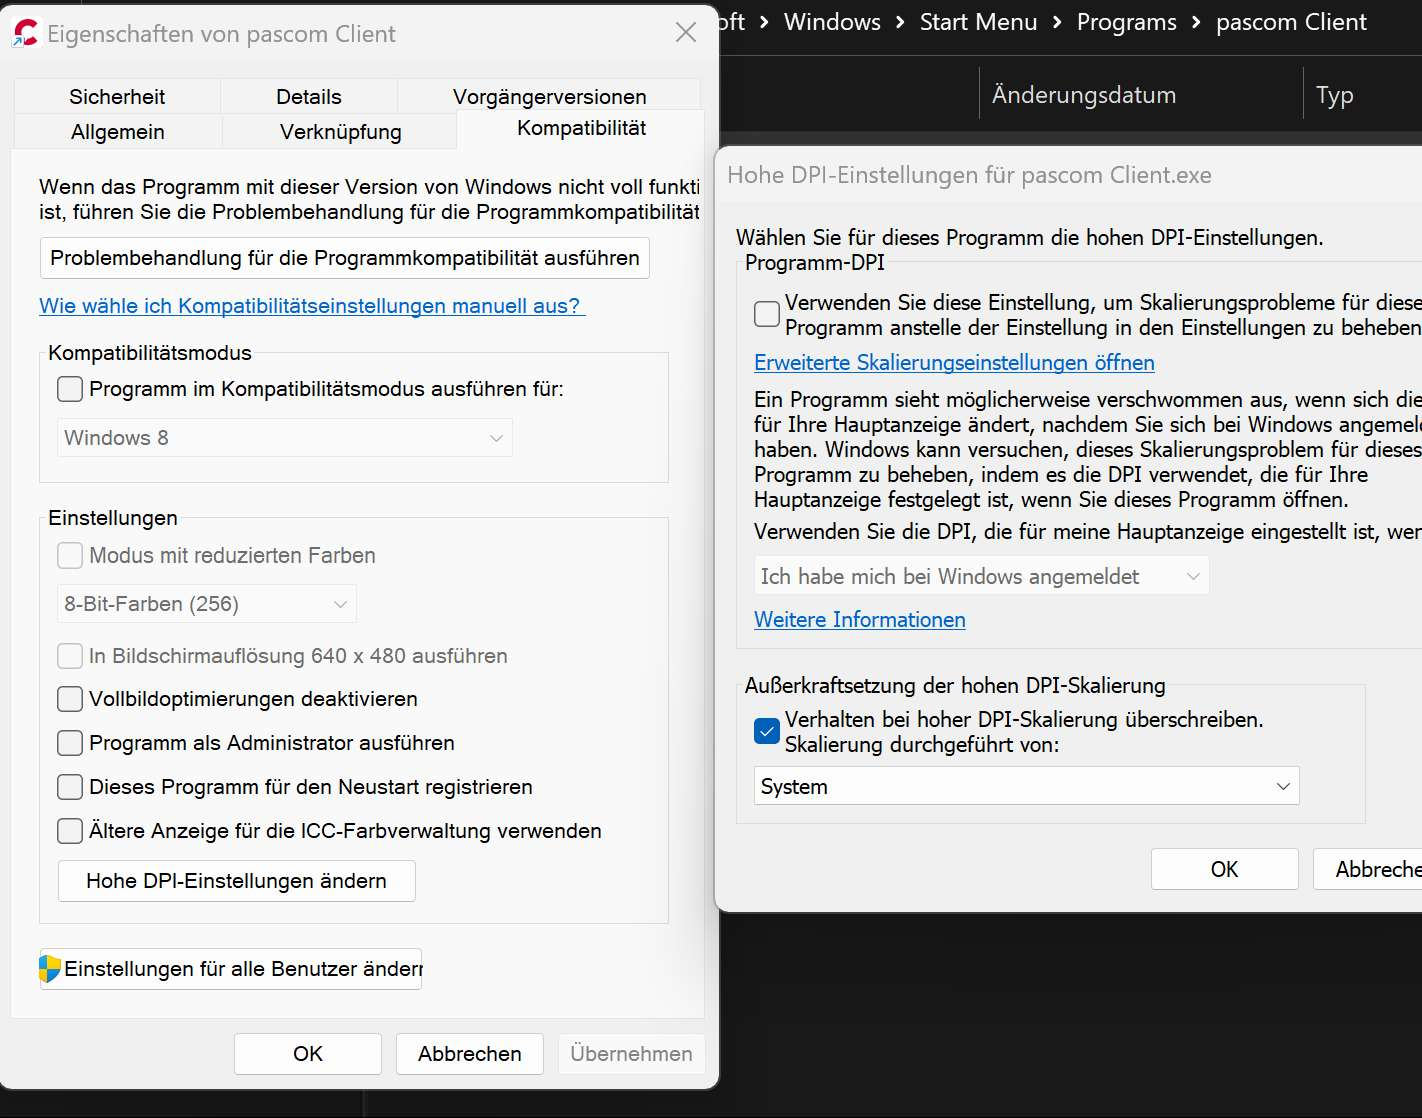
Task: Enable 'Ältere Anzeige für die ICC-Farbverwaltung verwenden'
Action: (70, 831)
